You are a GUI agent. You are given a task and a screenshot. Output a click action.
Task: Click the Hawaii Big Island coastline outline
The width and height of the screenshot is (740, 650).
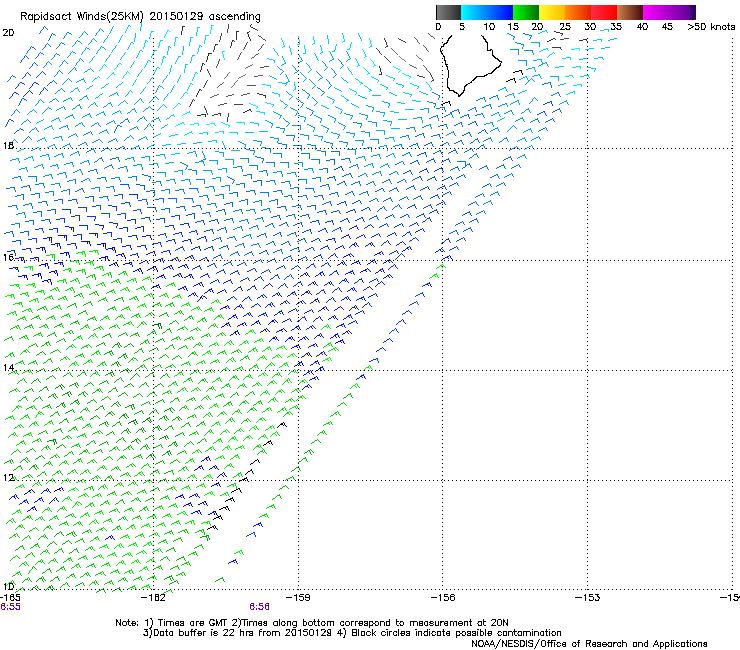tap(471, 65)
